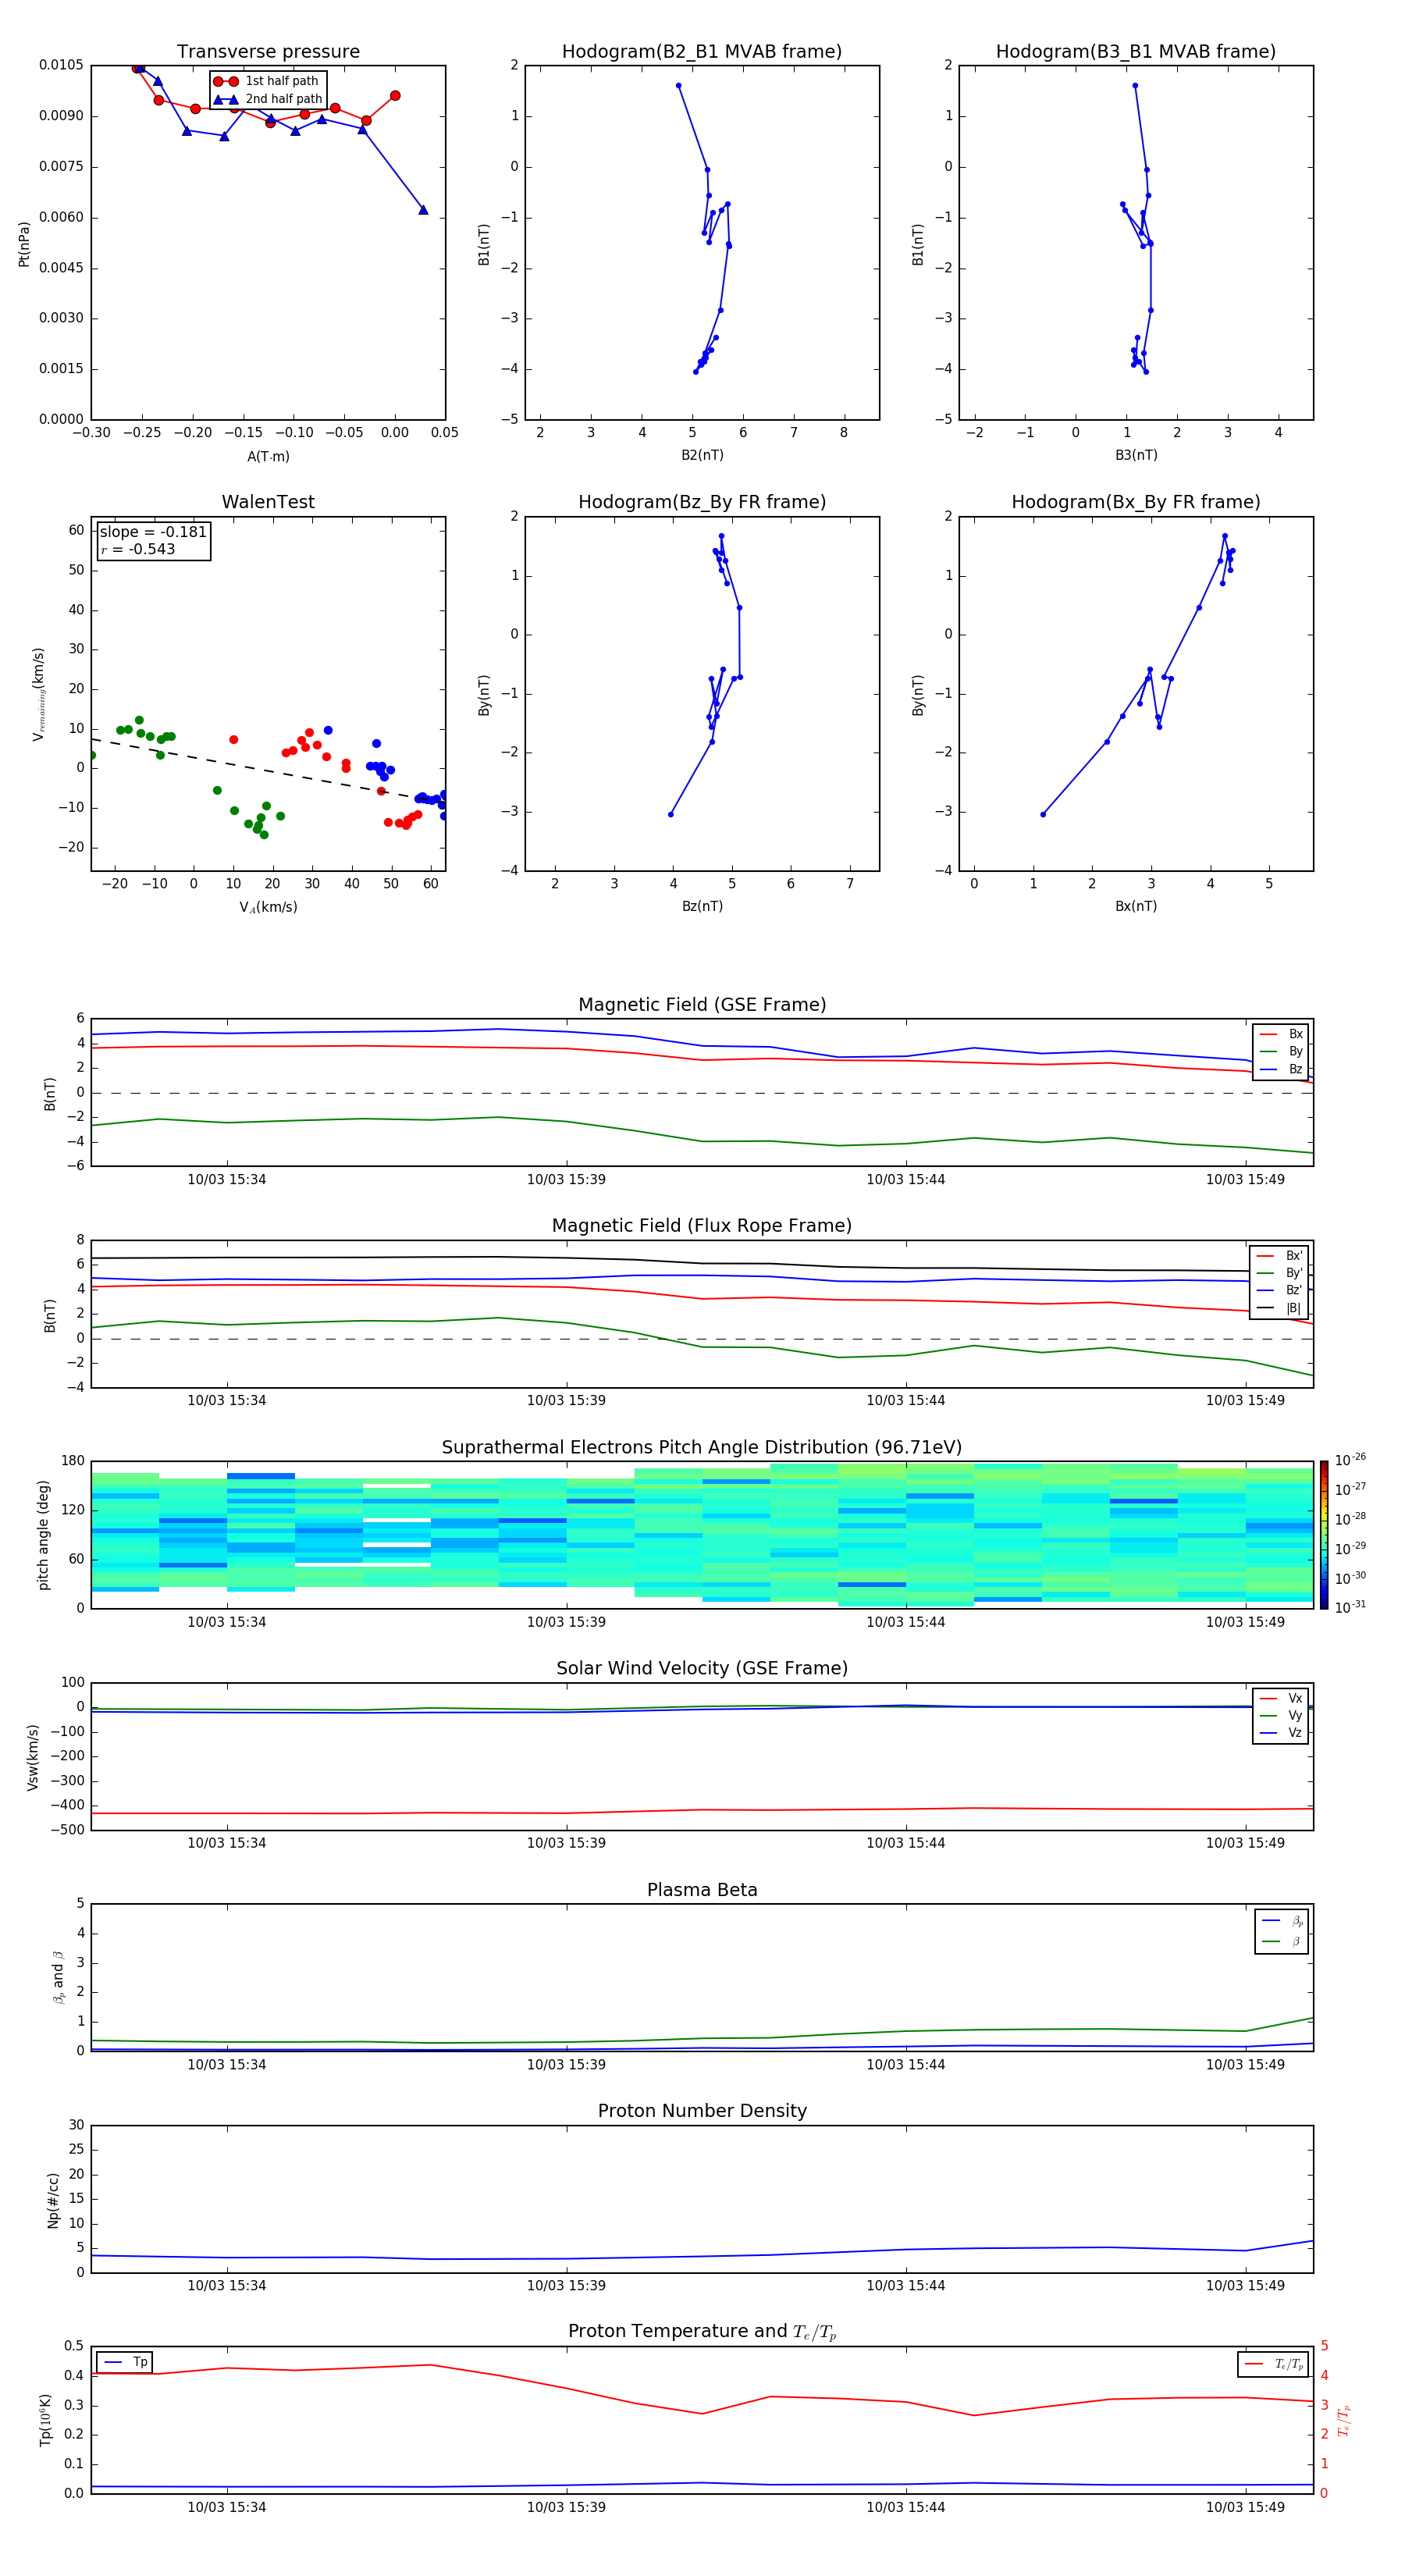Click the Te/Tp legend box
Viewport: 1405px width, 2576px height.
1272,2364
